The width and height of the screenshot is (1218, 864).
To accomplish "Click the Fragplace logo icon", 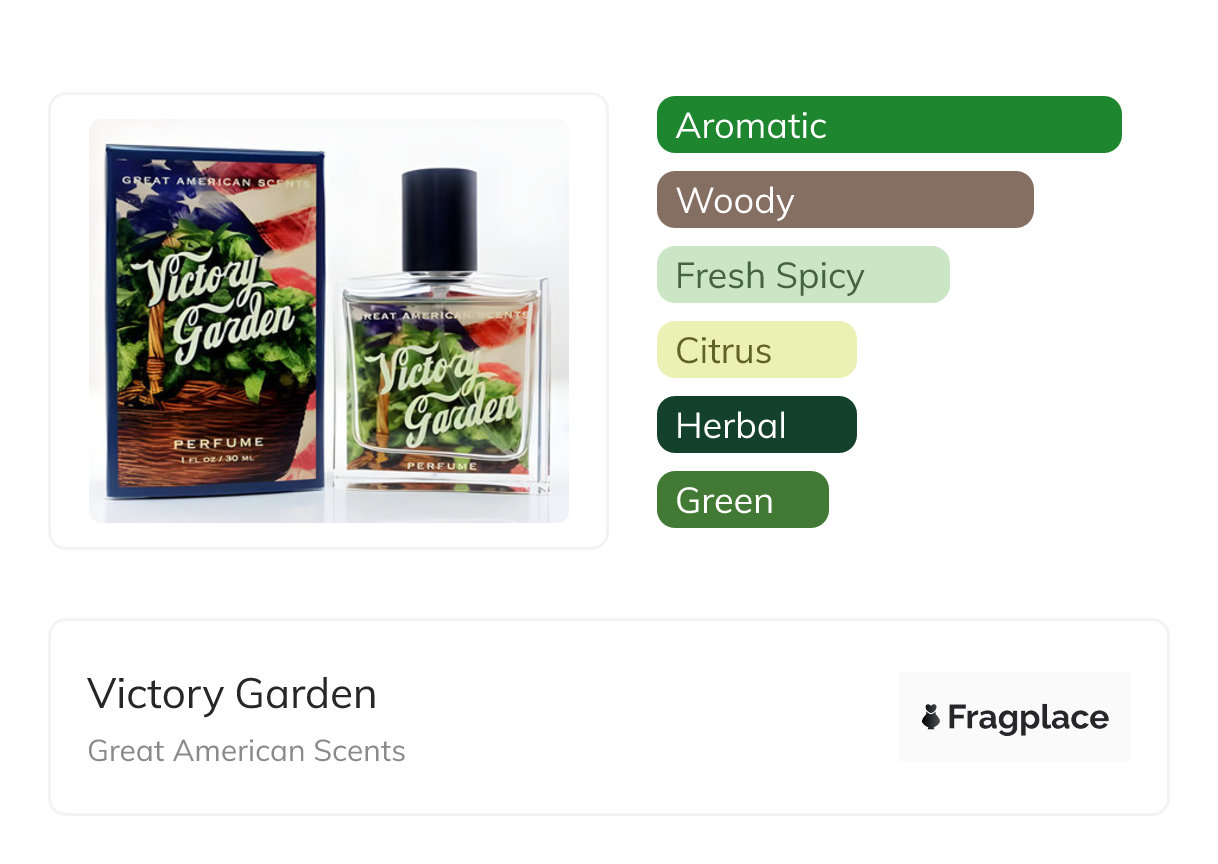I will pos(931,717).
